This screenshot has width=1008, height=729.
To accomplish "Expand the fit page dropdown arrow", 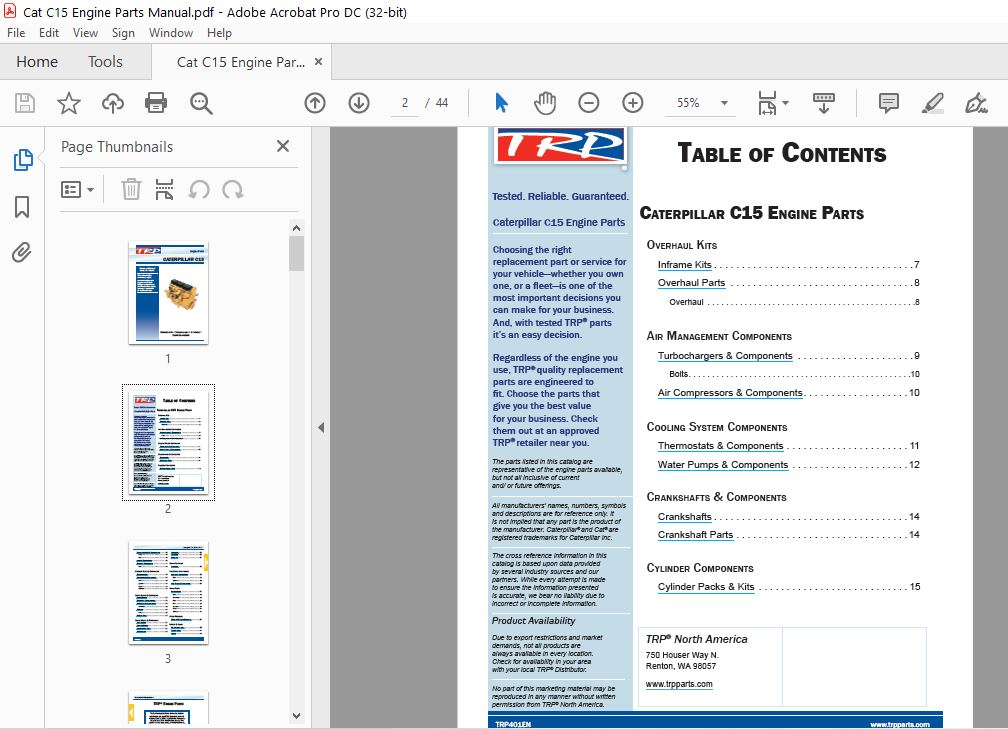I will coord(785,103).
